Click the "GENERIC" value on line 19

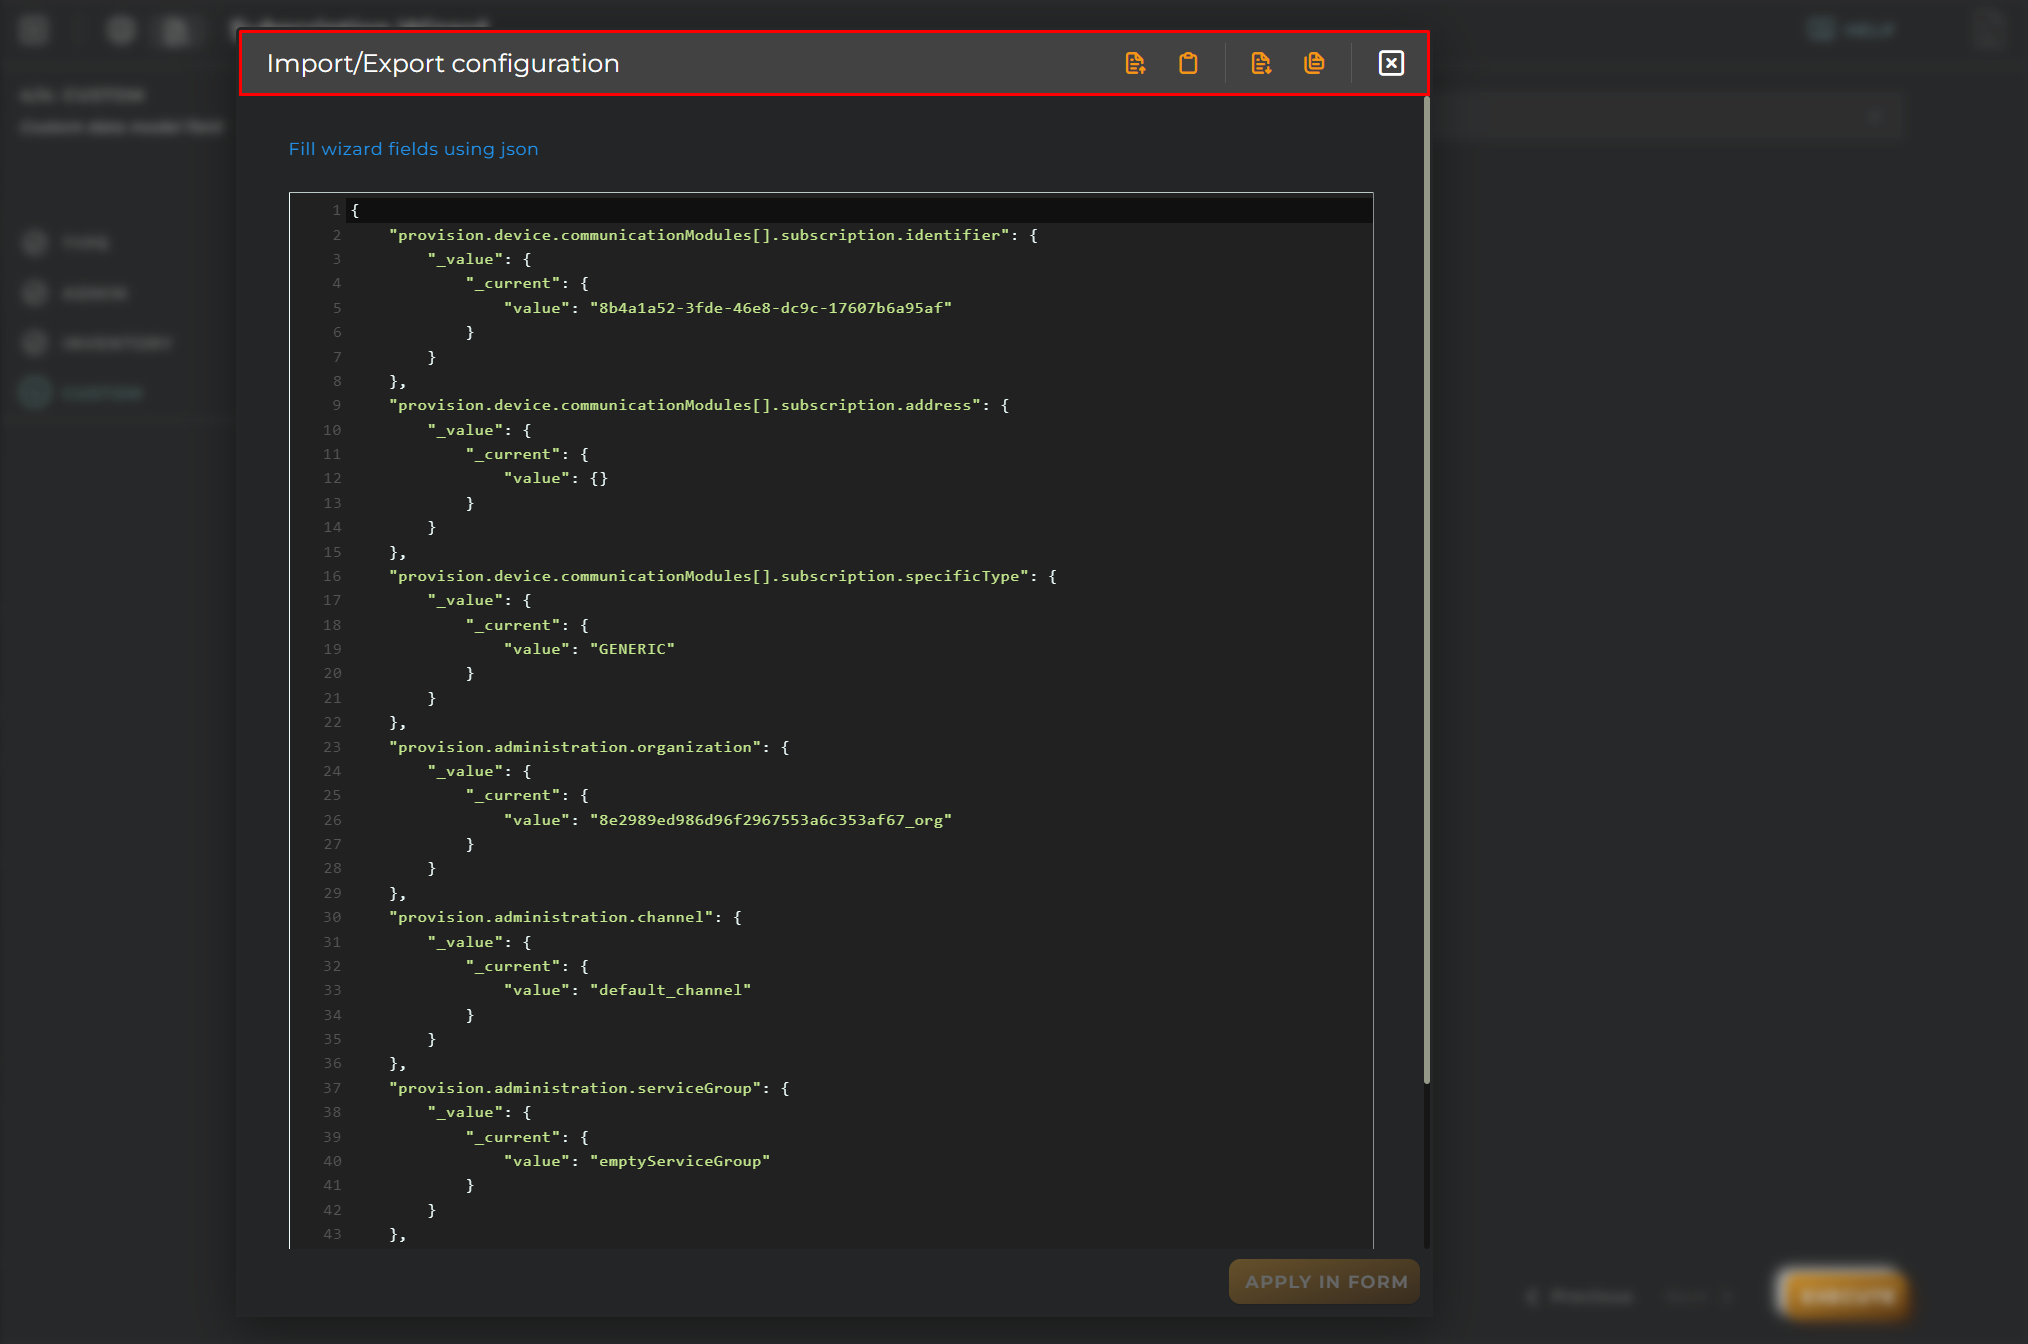tap(632, 649)
